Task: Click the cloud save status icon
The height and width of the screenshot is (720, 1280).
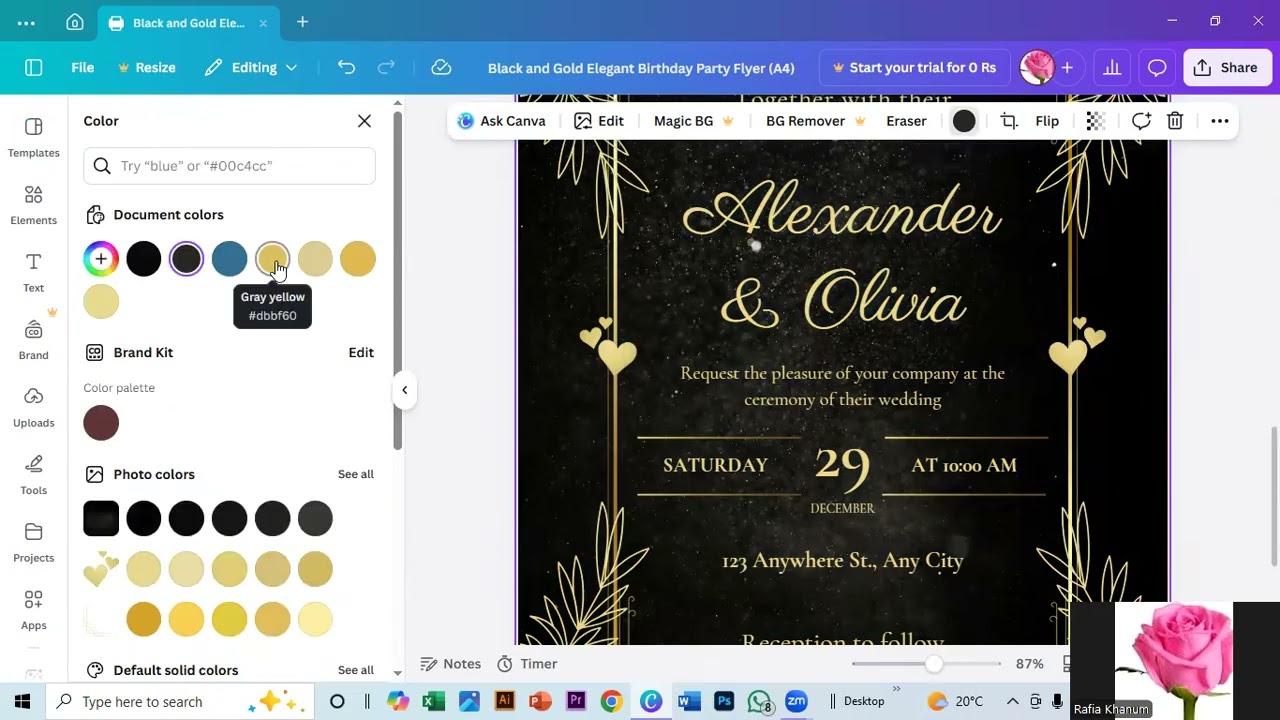Action: pyautogui.click(x=441, y=68)
